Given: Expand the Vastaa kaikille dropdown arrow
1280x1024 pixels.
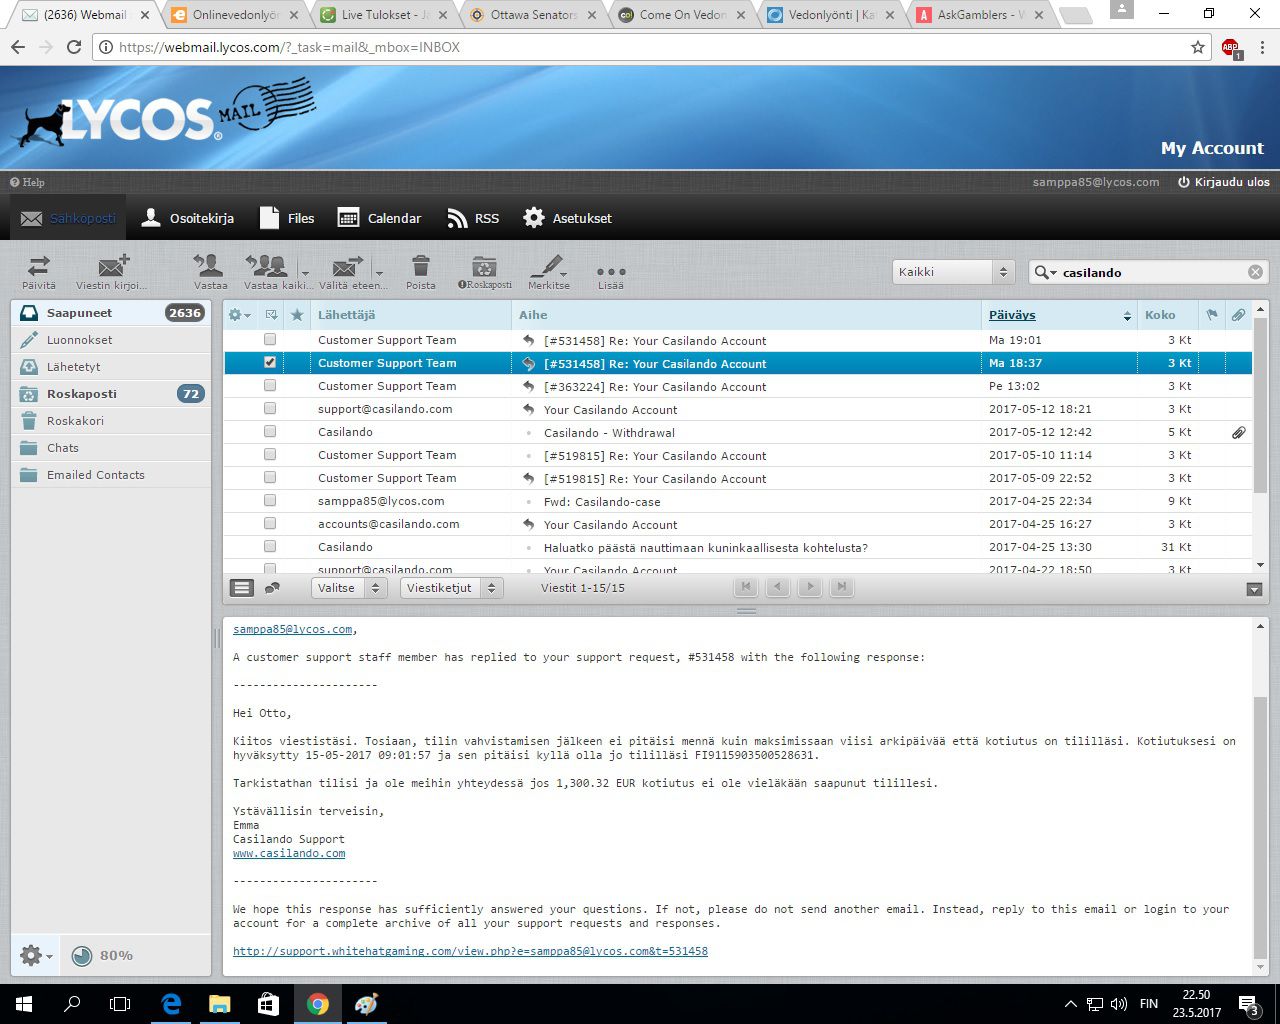Looking at the screenshot, I should [305, 272].
